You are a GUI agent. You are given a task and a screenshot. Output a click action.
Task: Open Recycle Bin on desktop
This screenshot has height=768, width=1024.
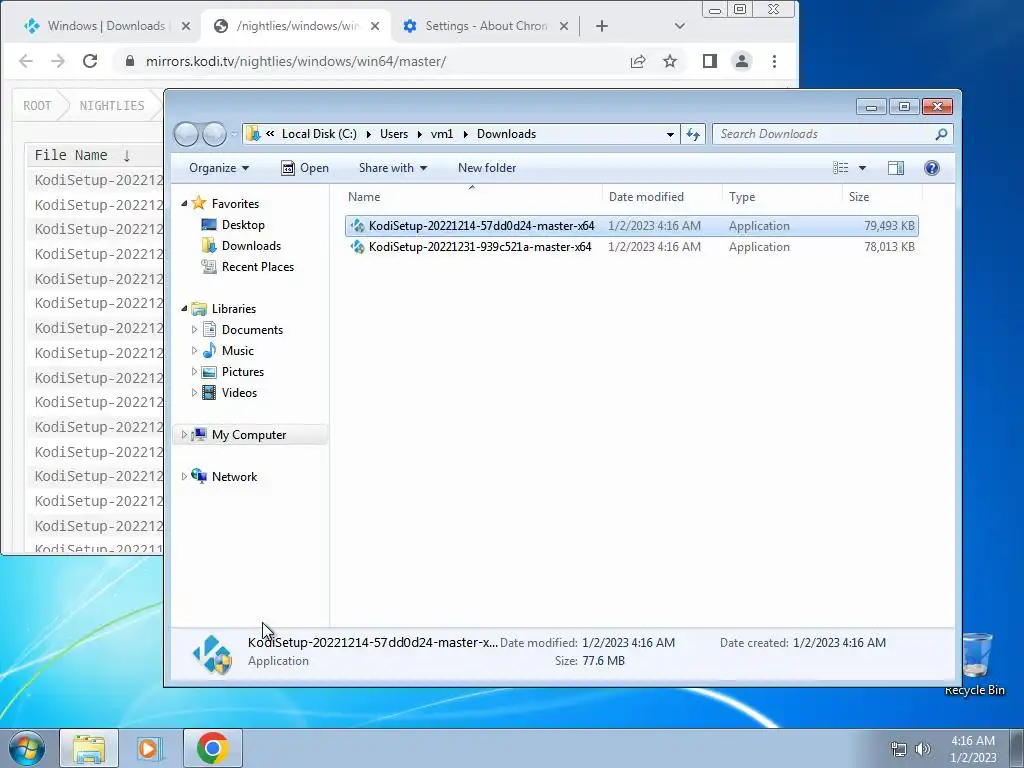pyautogui.click(x=976, y=664)
